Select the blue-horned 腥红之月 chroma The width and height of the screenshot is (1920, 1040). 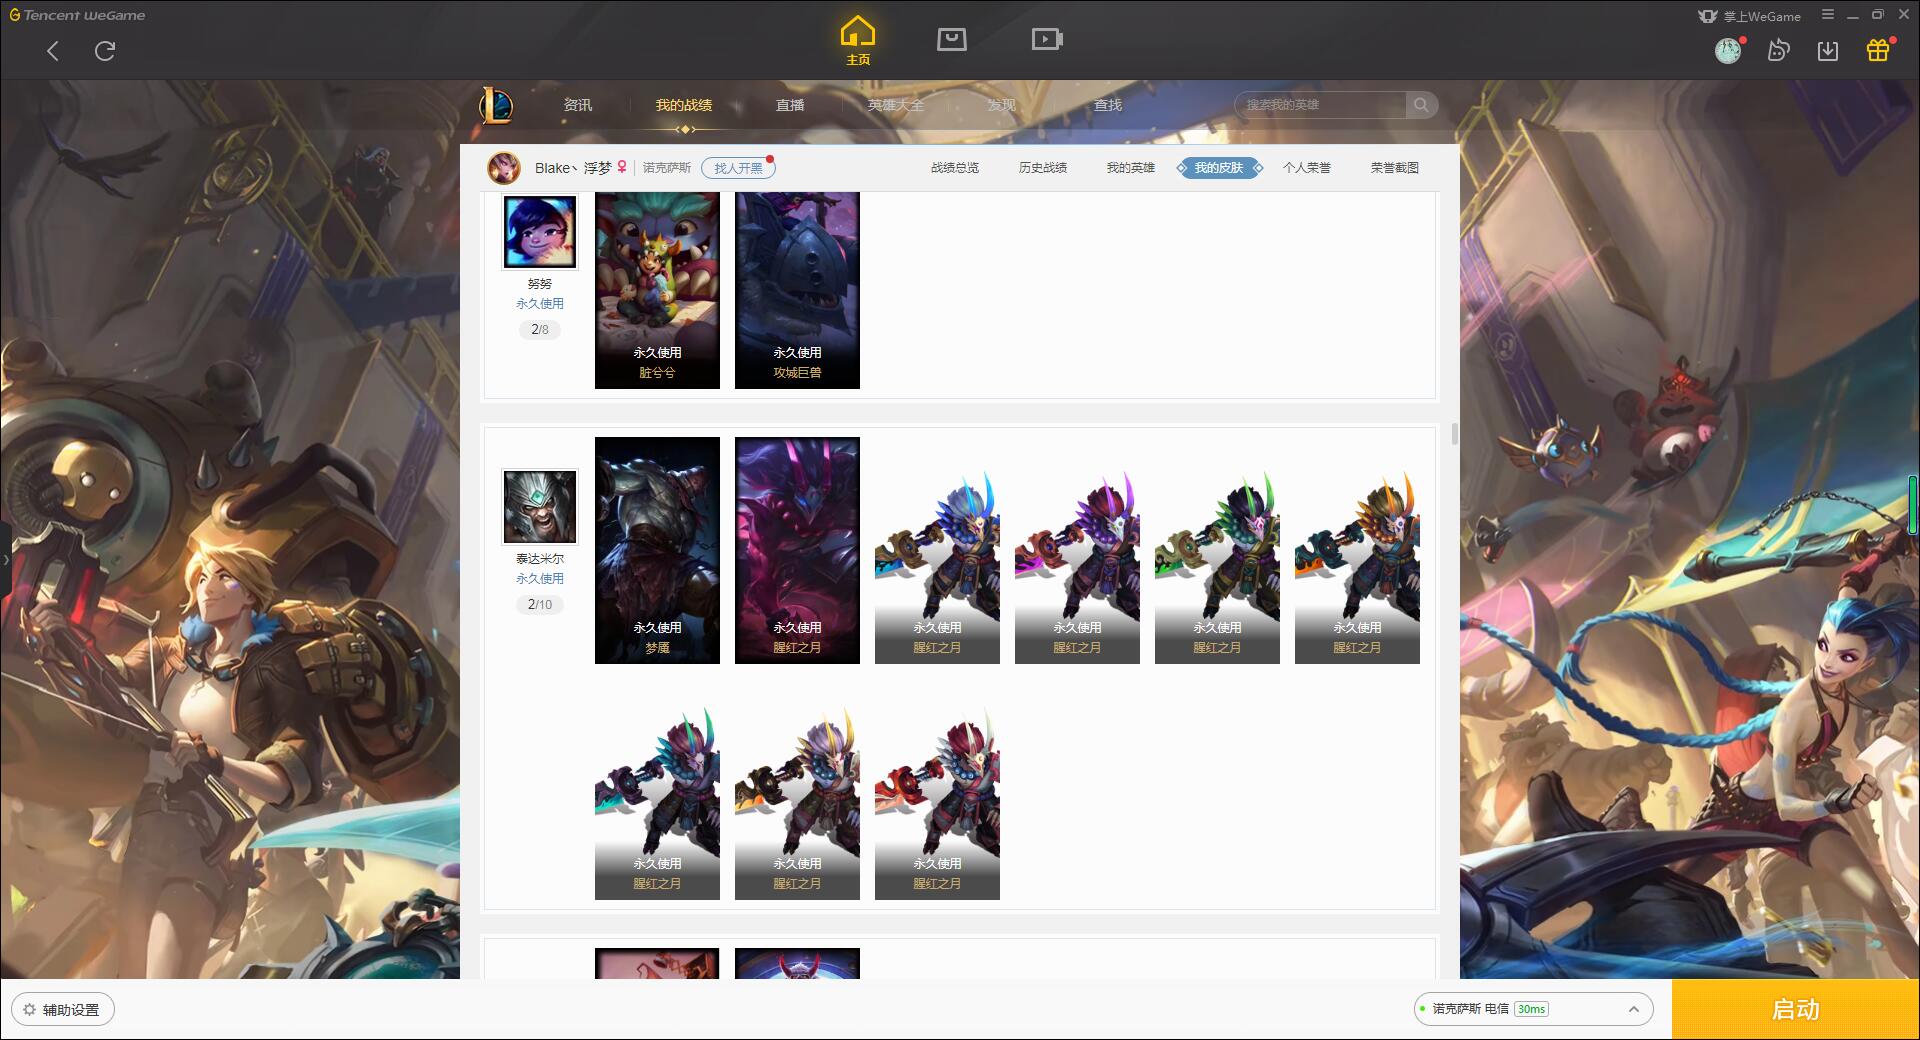[937, 565]
